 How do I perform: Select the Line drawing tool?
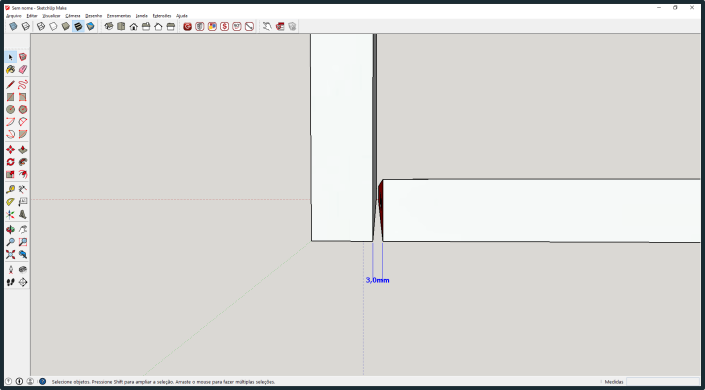[10, 85]
